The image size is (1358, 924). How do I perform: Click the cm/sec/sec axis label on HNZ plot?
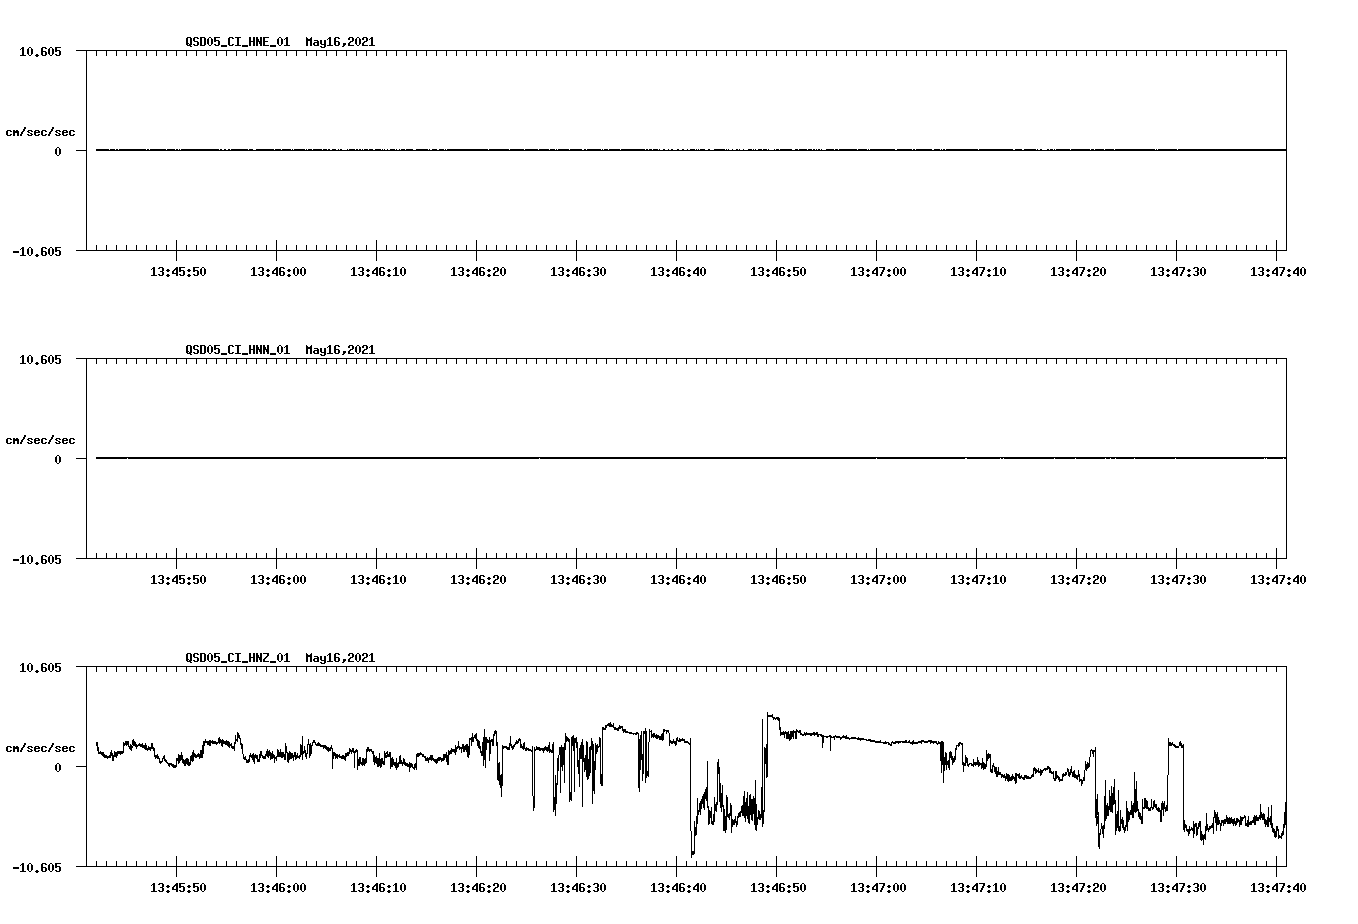pos(40,745)
